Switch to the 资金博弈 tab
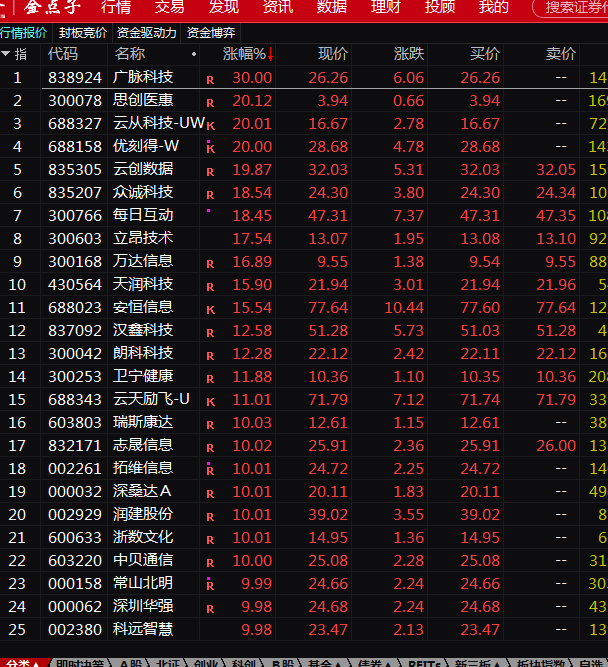Screen dimensions: 608x667 tap(211, 33)
